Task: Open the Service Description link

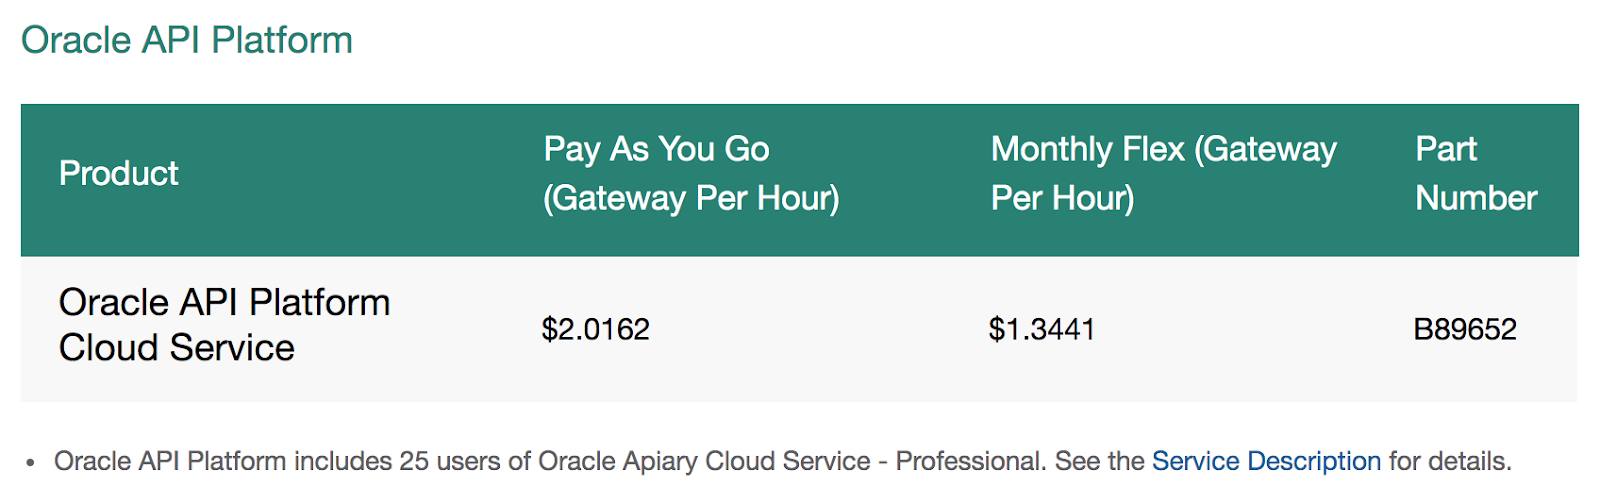Action: pyautogui.click(x=1266, y=461)
